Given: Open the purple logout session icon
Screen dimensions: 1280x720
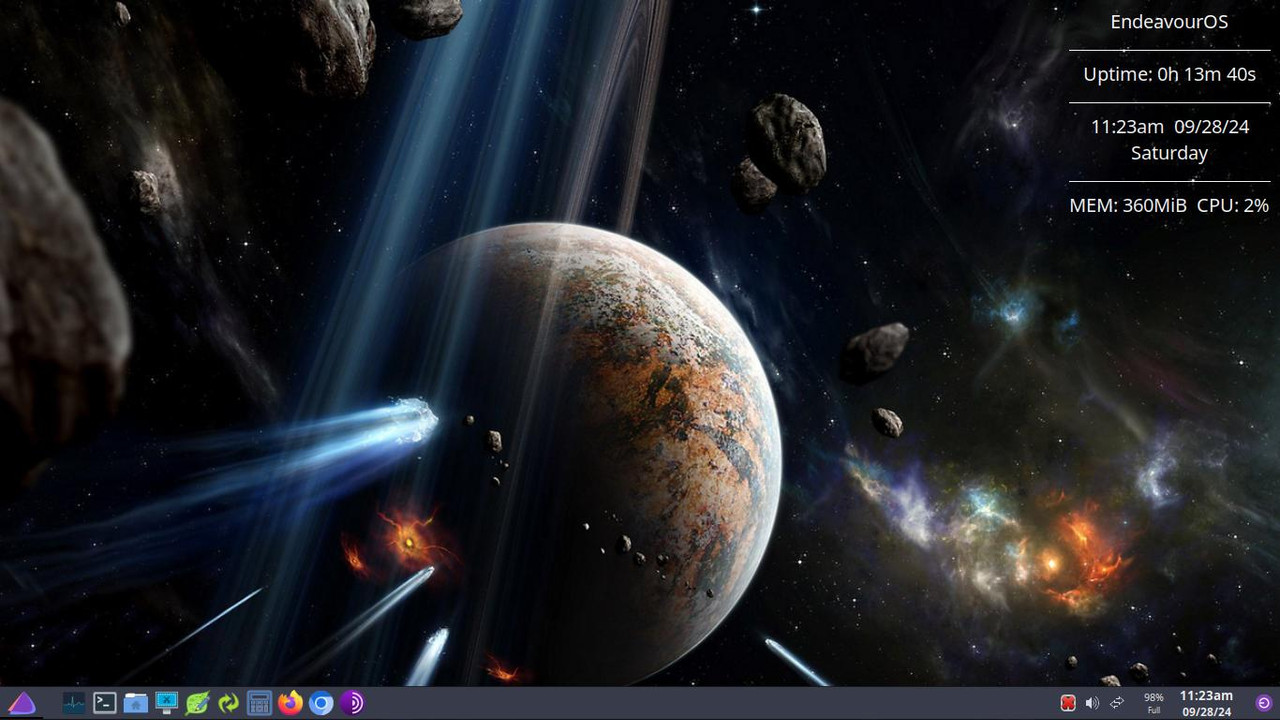Looking at the screenshot, I should tap(1264, 703).
